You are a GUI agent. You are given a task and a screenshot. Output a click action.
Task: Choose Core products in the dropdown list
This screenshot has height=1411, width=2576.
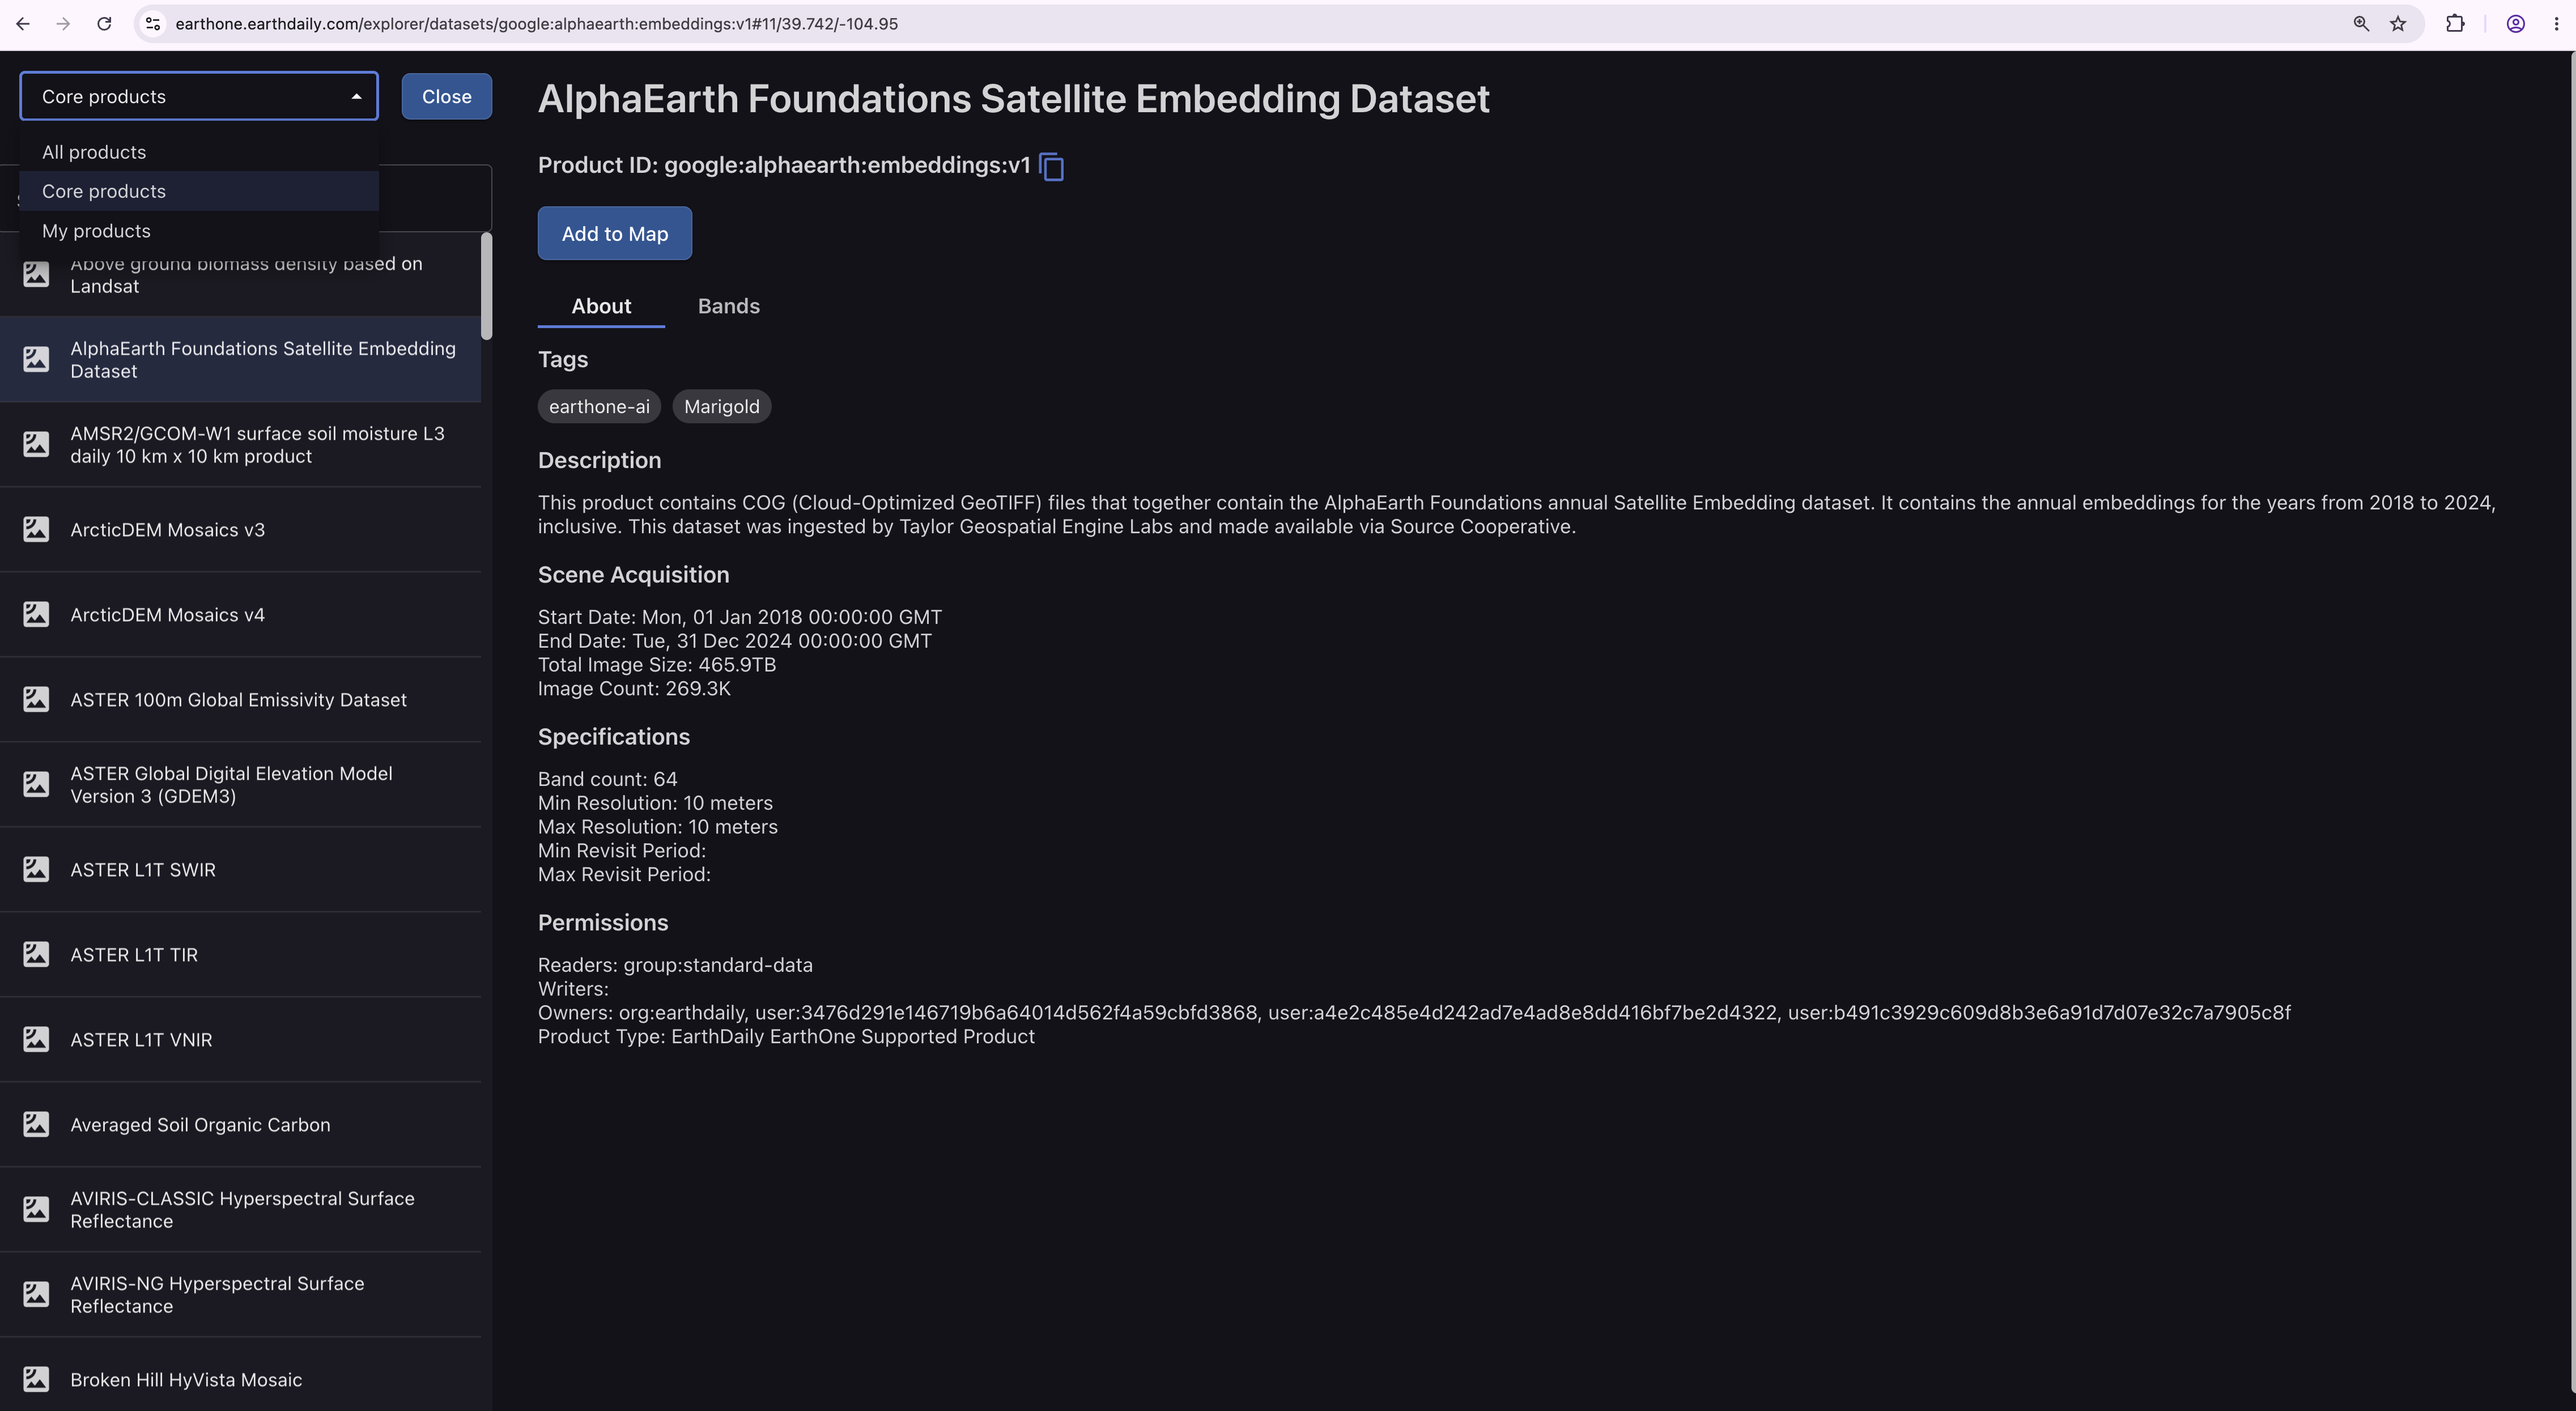[199, 191]
